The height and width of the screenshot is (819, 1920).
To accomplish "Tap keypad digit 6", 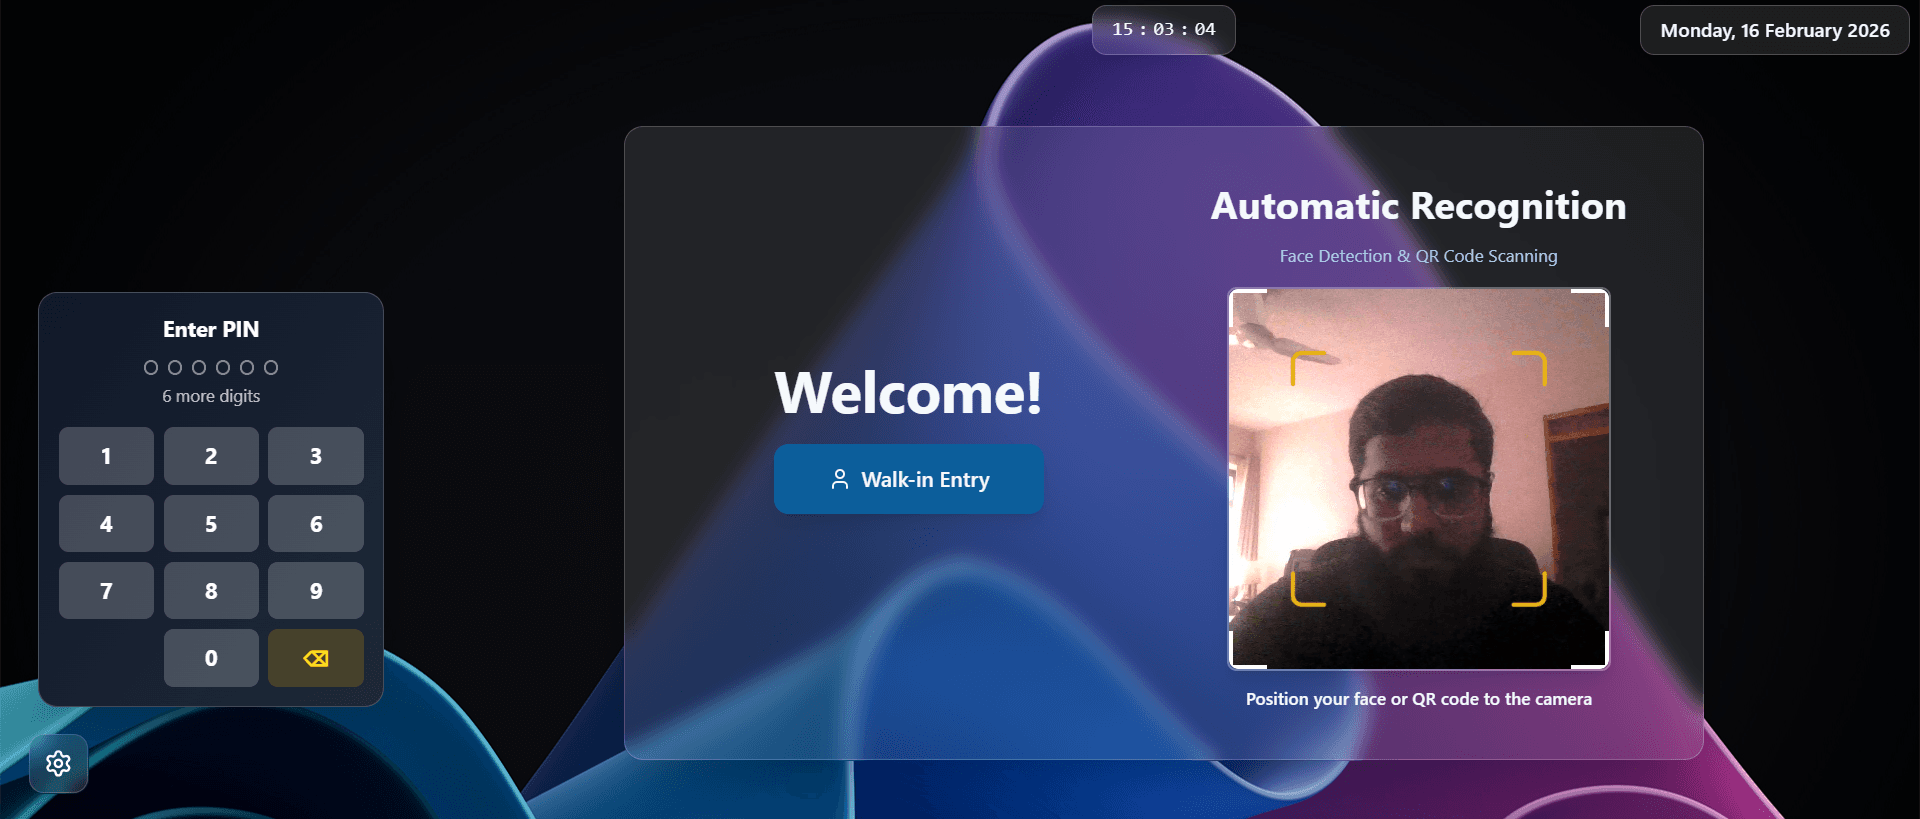I will 316,524.
